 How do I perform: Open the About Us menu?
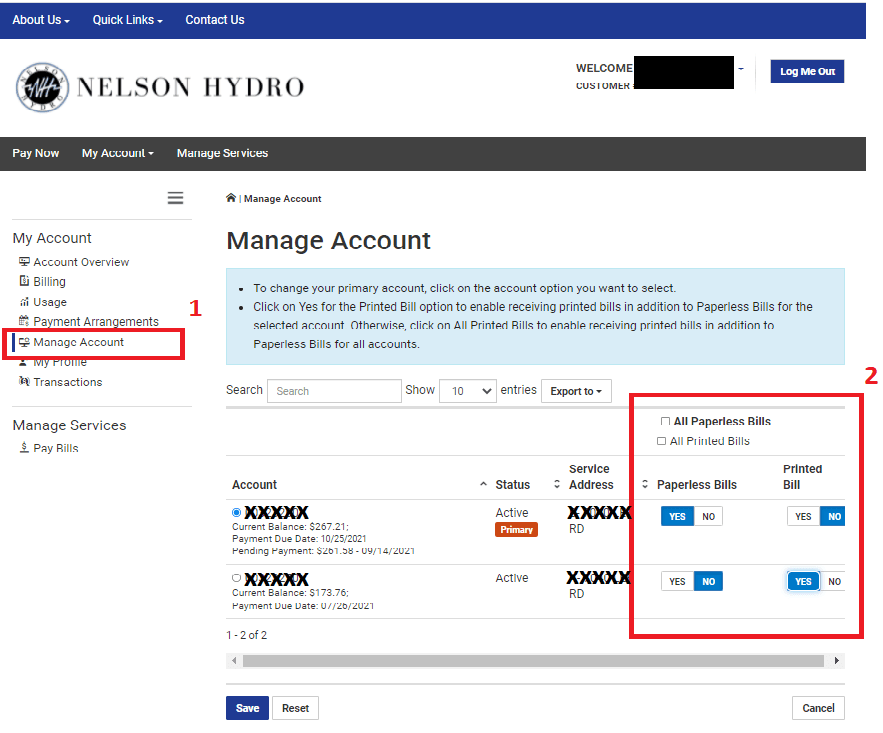tap(41, 20)
